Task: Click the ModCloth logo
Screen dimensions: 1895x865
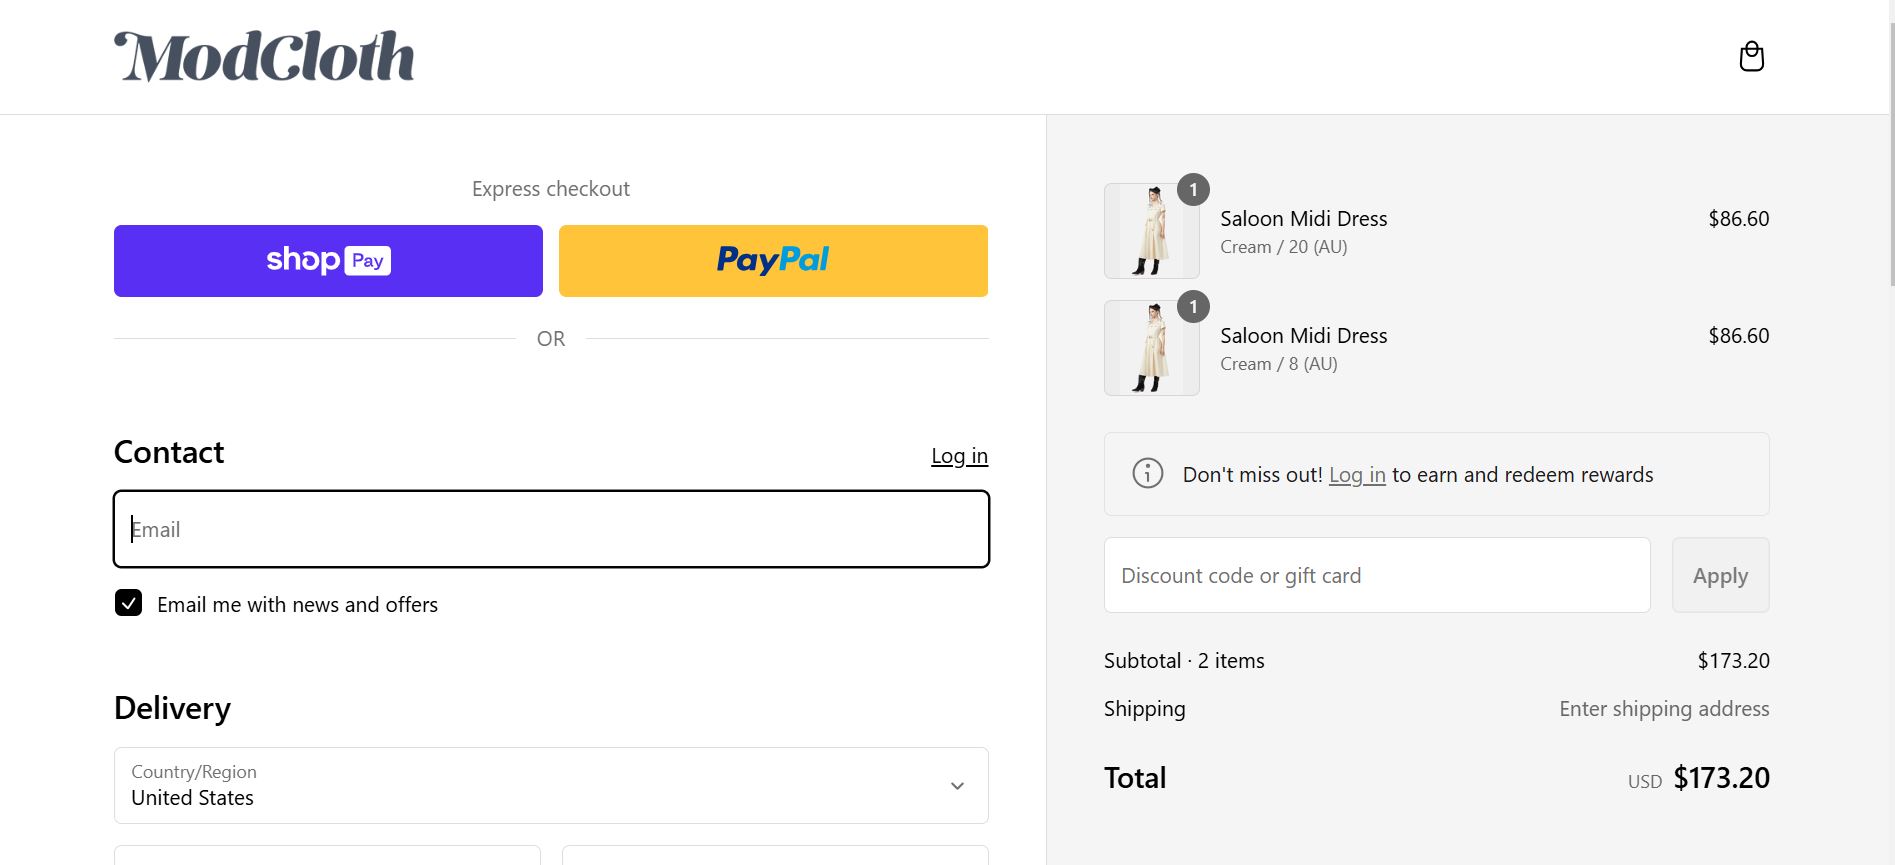Action: (x=265, y=56)
